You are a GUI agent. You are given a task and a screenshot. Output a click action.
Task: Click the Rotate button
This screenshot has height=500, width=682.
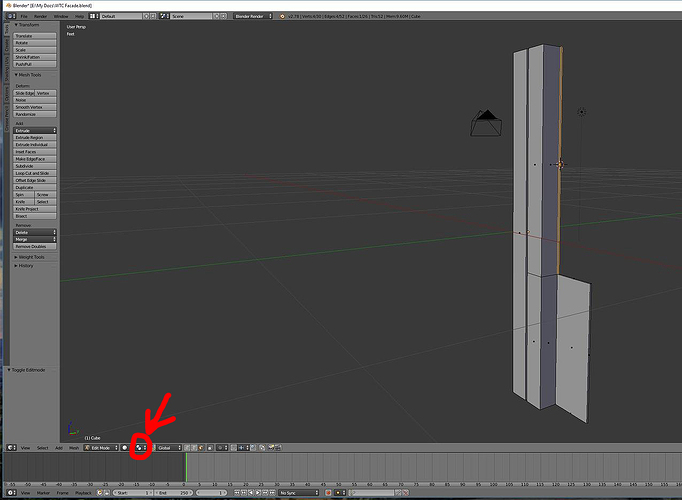click(35, 43)
